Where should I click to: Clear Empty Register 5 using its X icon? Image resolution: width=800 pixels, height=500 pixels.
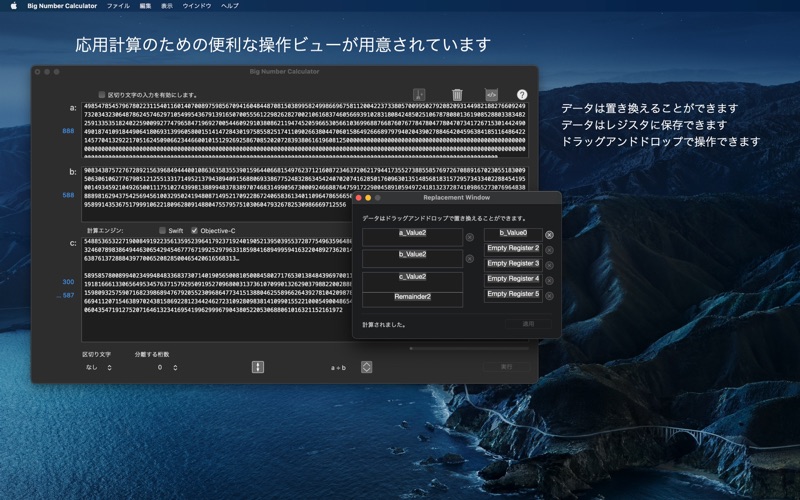pos(549,296)
